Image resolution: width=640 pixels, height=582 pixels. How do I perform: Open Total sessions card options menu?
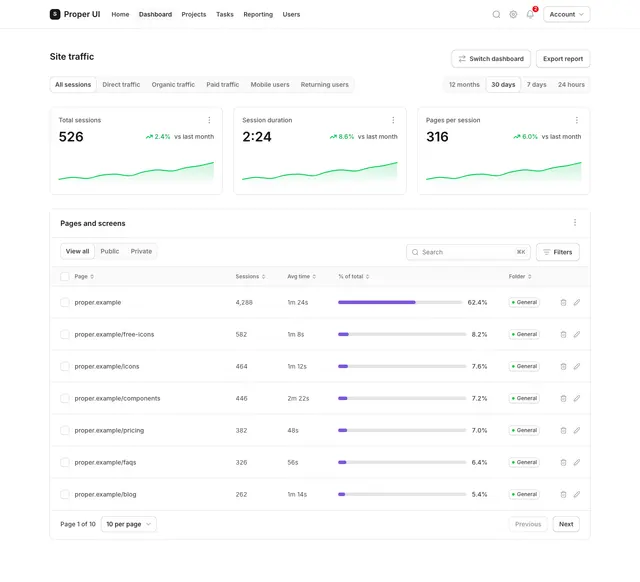click(x=209, y=120)
